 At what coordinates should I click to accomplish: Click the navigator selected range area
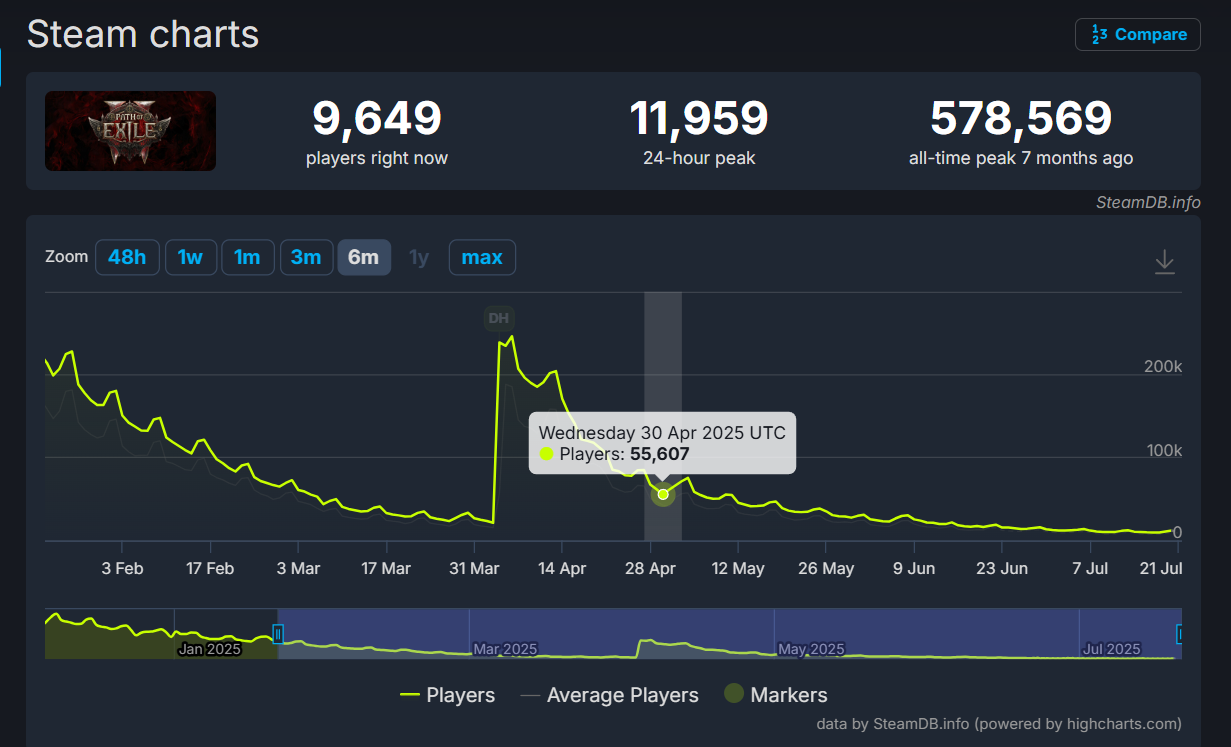729,633
